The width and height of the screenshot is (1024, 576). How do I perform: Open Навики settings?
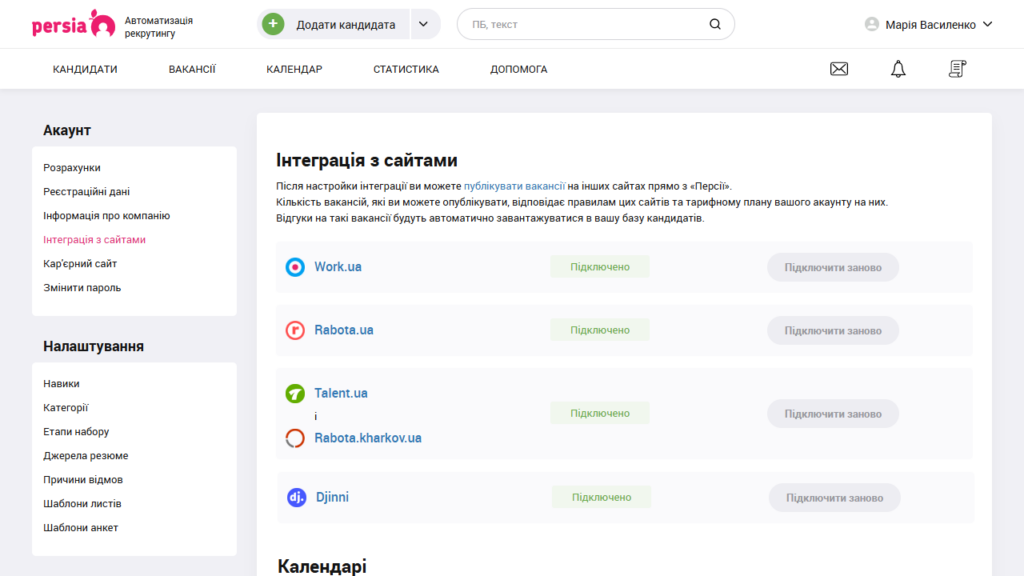pyautogui.click(x=61, y=384)
